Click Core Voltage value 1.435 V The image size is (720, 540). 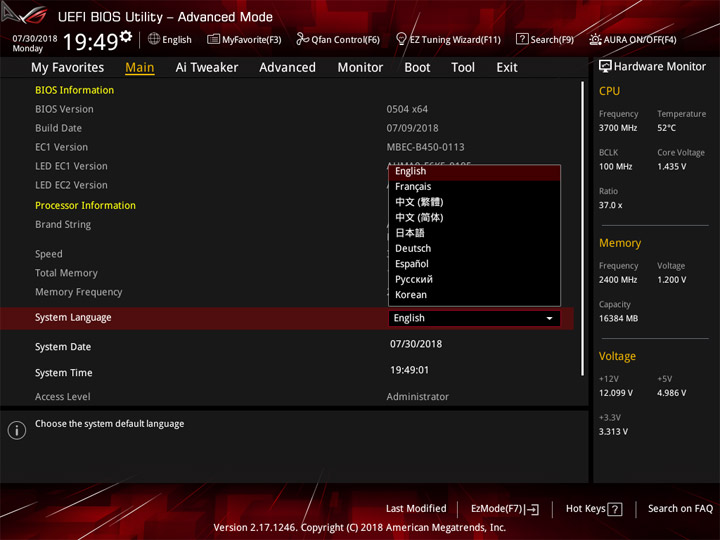pos(671,166)
